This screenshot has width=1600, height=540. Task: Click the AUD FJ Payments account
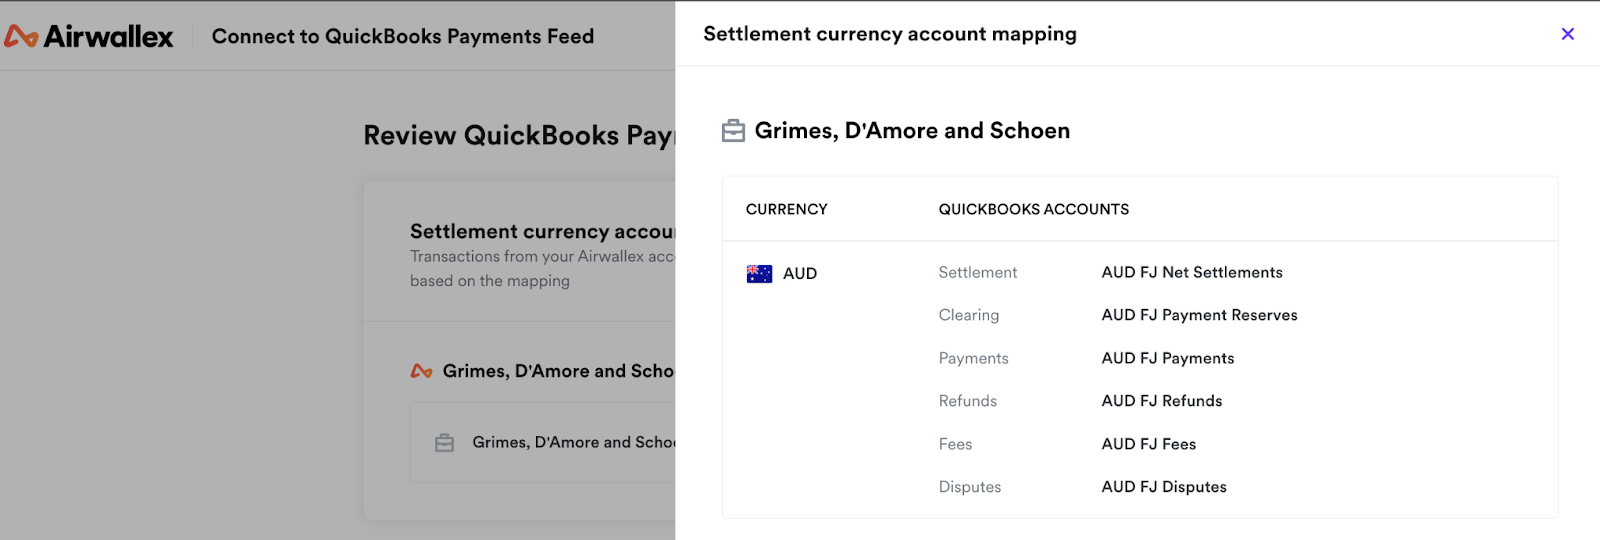pyautogui.click(x=1167, y=358)
